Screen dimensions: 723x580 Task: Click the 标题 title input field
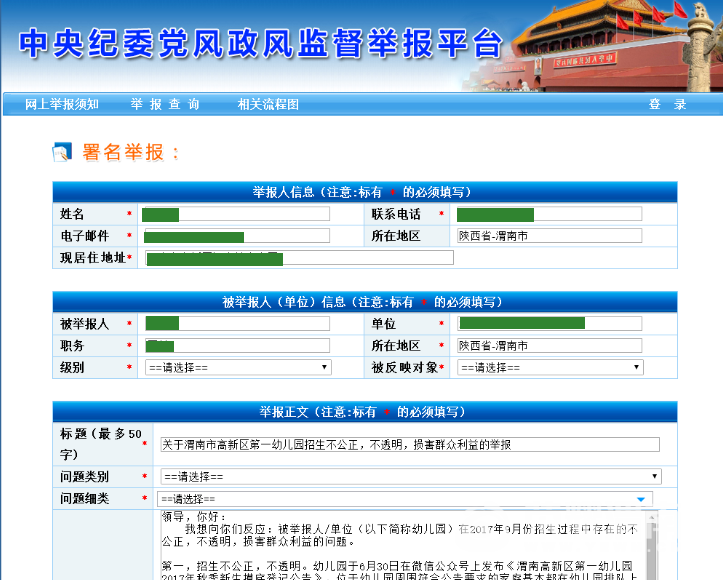tap(410, 444)
